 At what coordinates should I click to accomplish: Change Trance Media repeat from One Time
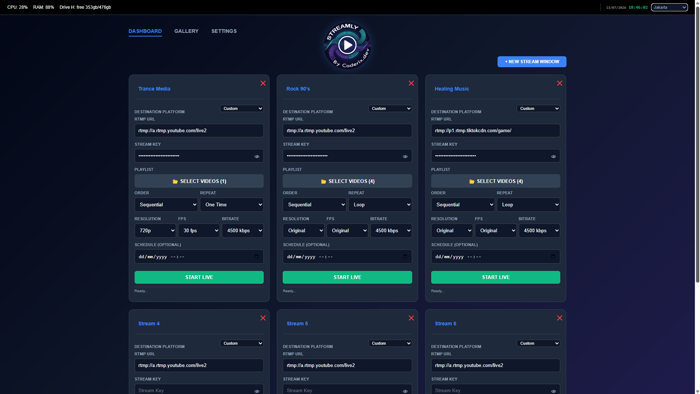pos(232,204)
